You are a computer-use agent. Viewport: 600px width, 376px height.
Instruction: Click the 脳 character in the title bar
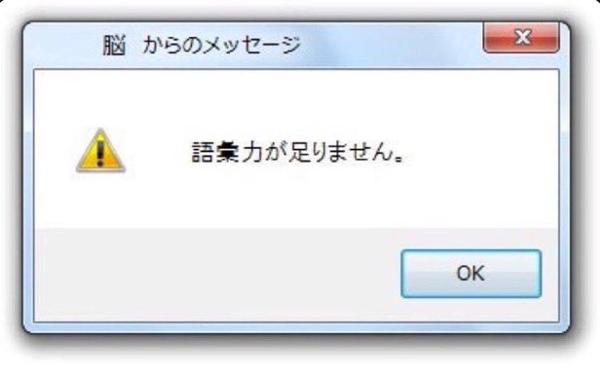[114, 46]
